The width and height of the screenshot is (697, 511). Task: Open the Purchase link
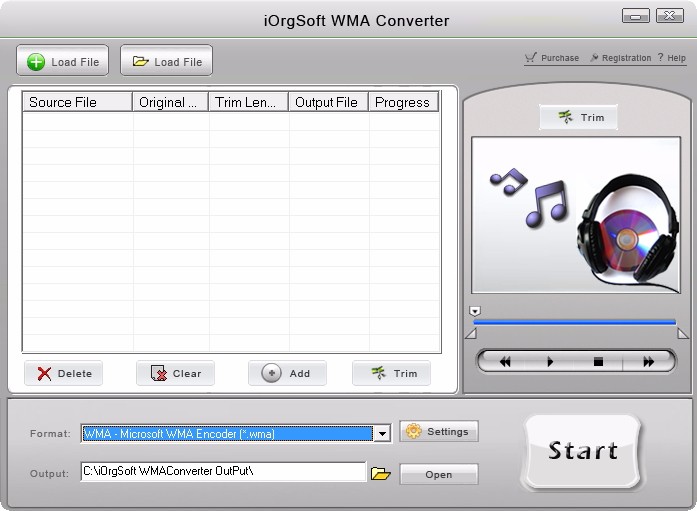[552, 58]
